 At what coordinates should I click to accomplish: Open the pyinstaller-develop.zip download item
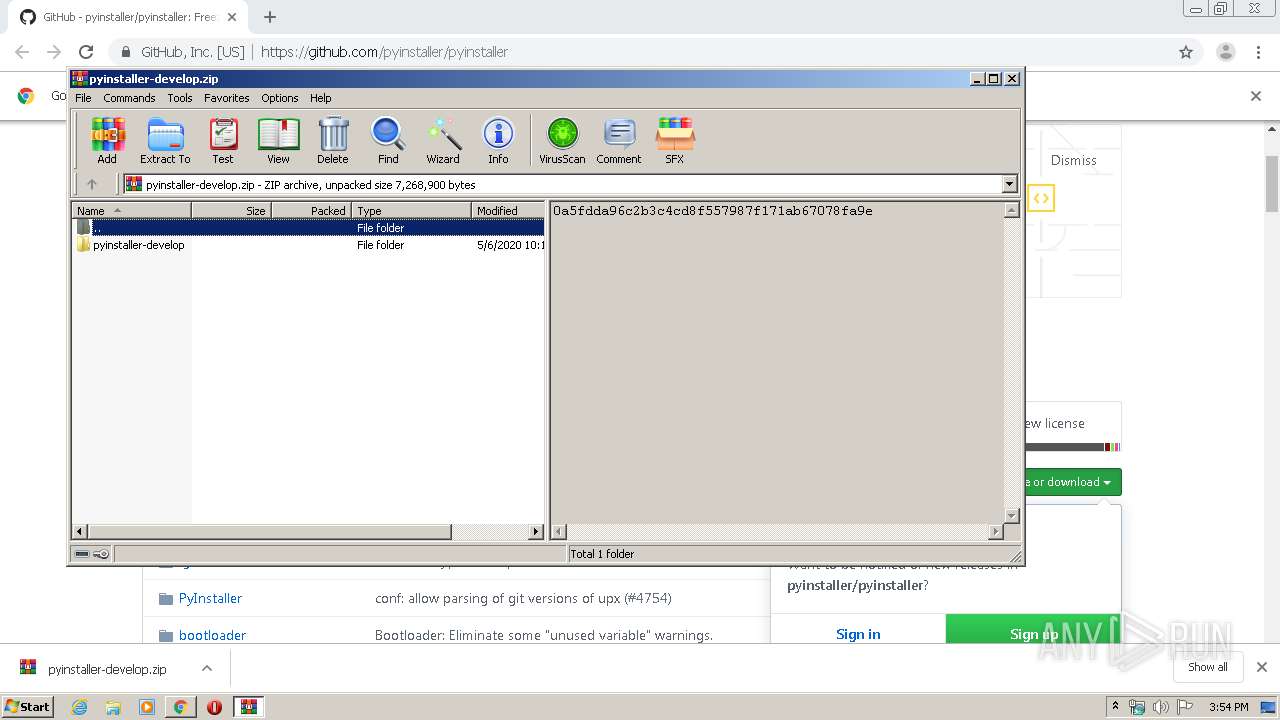coord(107,669)
